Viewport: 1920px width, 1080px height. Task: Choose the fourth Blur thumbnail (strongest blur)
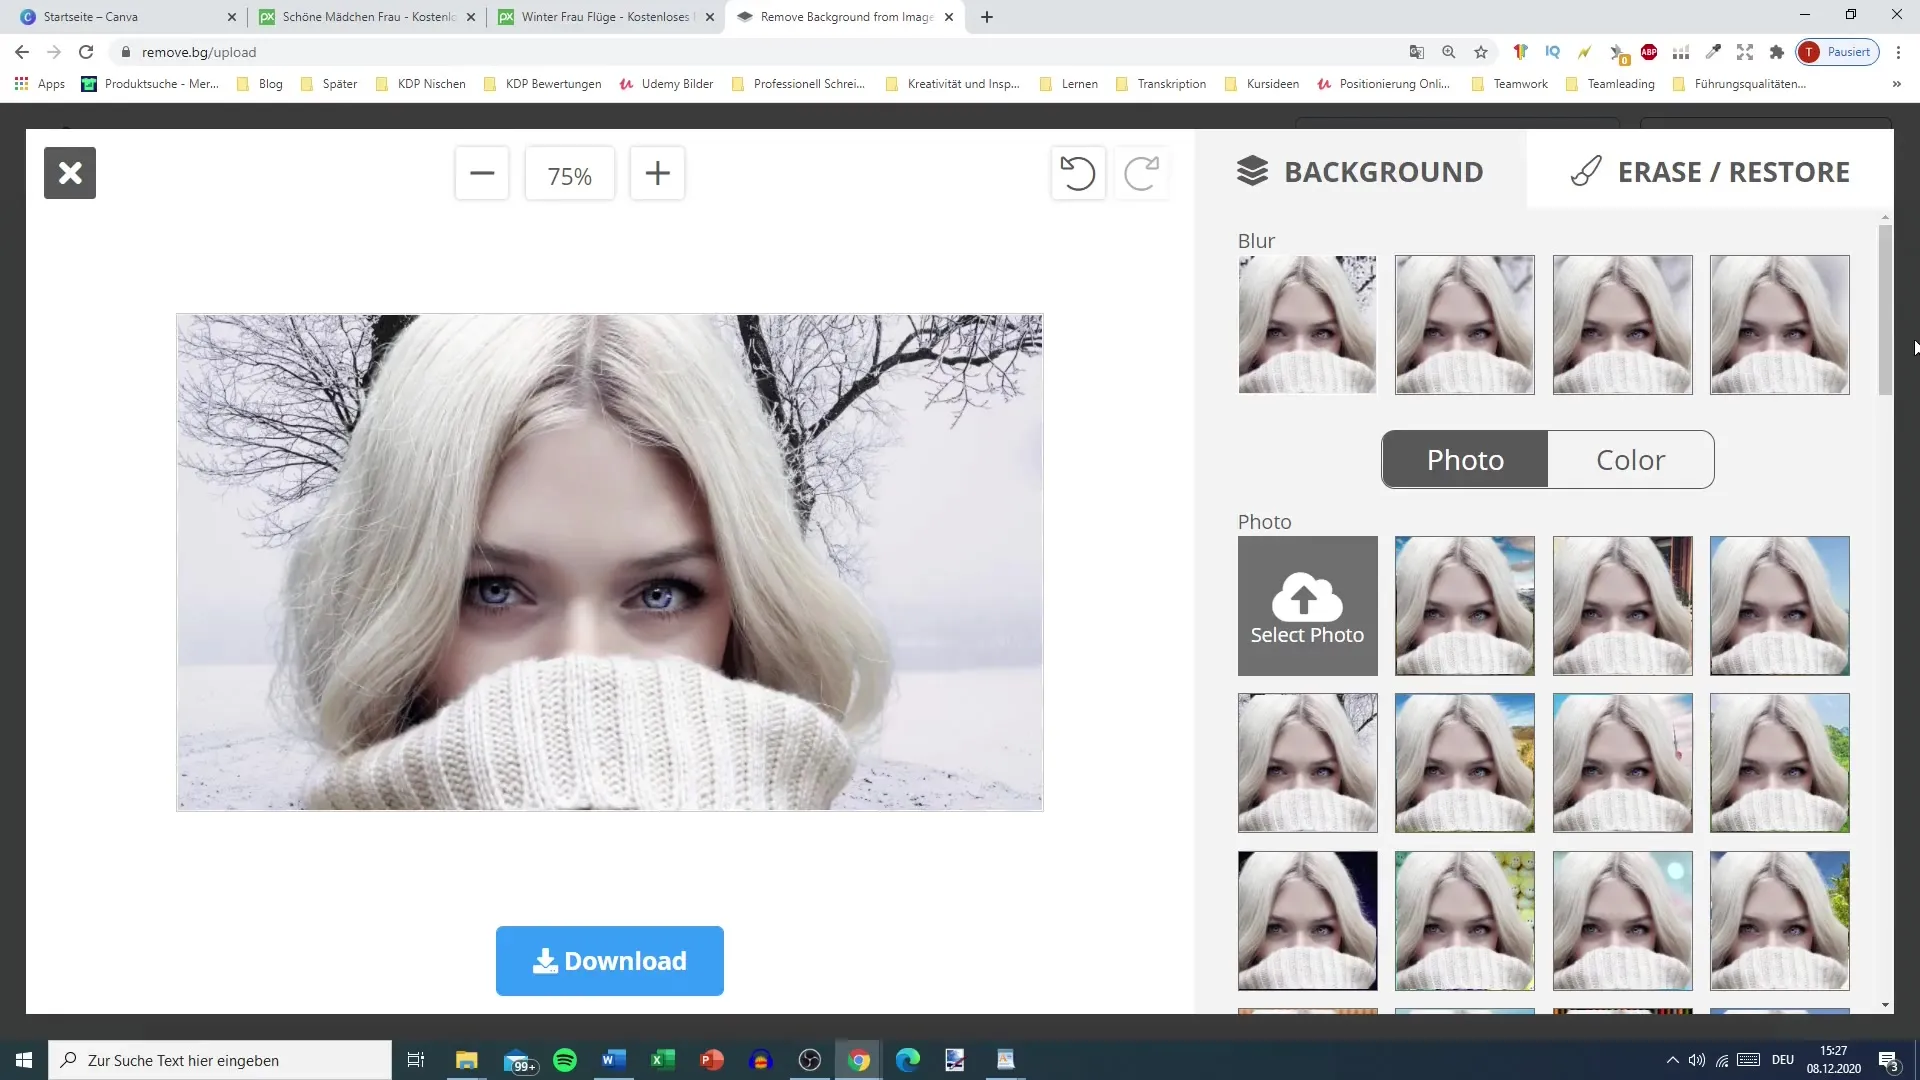(x=1780, y=325)
